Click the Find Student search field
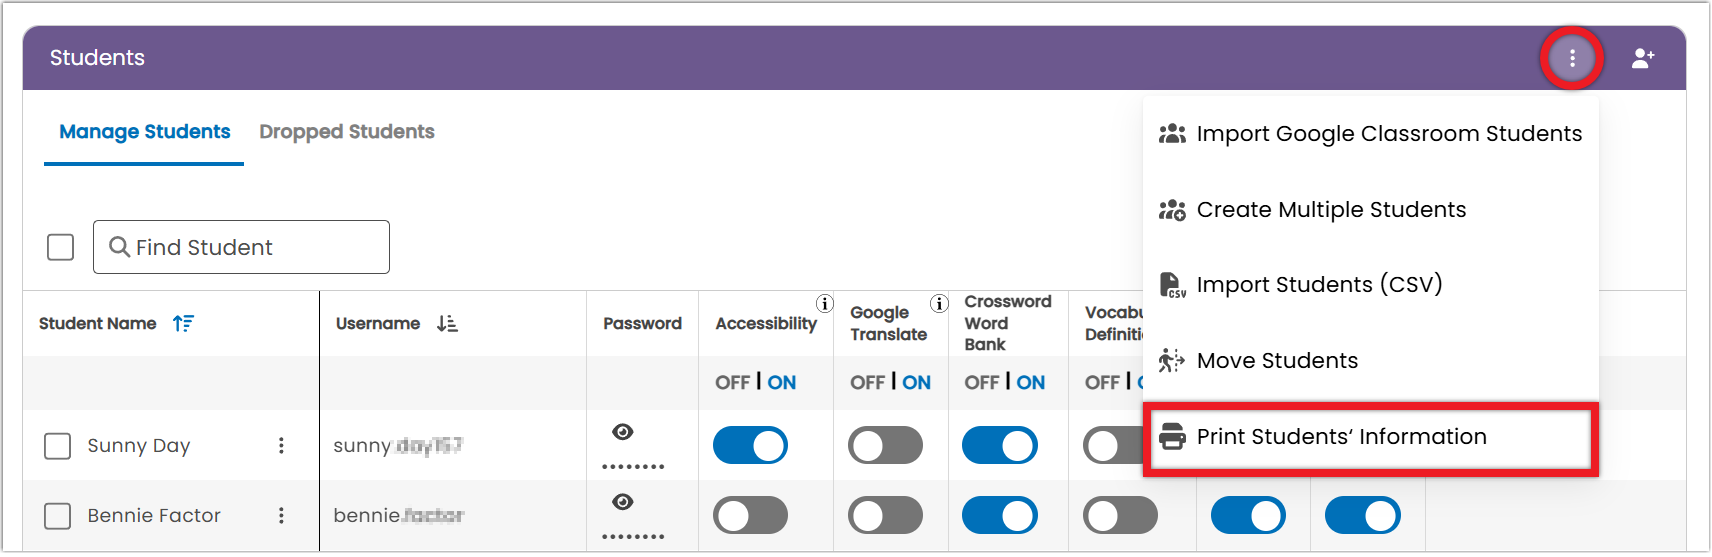This screenshot has height=557, width=1712. tap(241, 247)
